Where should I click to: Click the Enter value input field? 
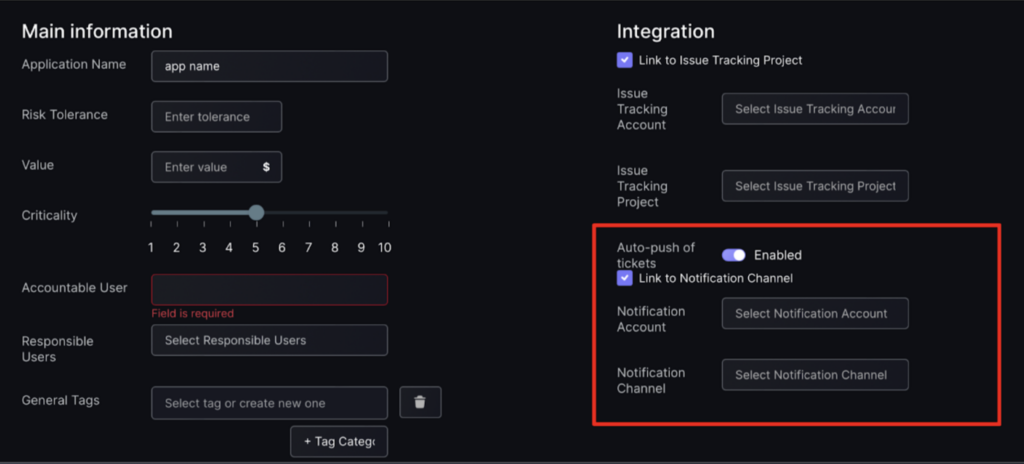pyautogui.click(x=216, y=167)
